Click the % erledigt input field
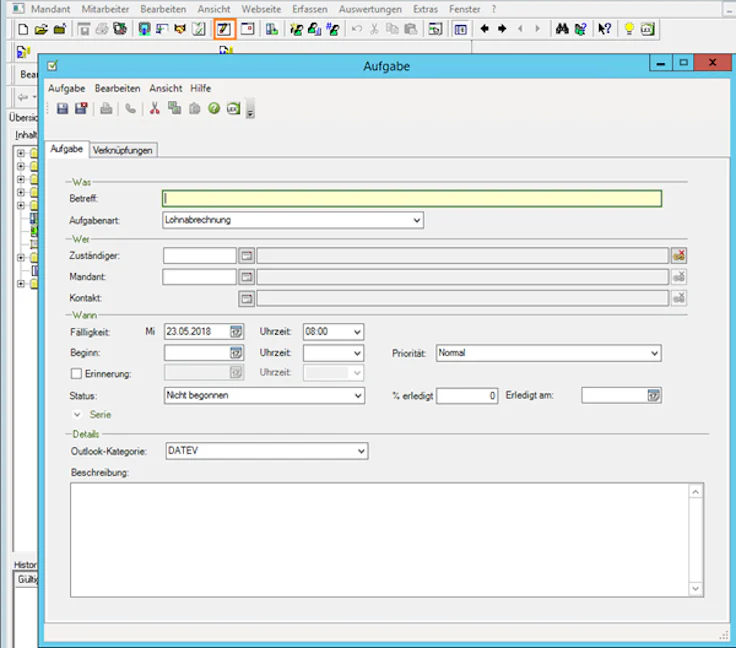Image resolution: width=736 pixels, height=648 pixels. click(467, 396)
